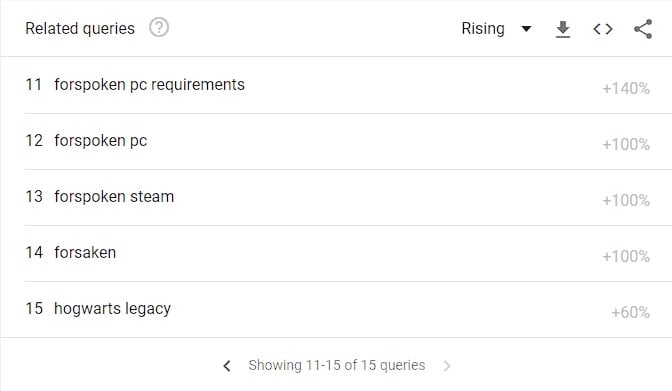
Task: Click row number 15
Action: point(34,309)
